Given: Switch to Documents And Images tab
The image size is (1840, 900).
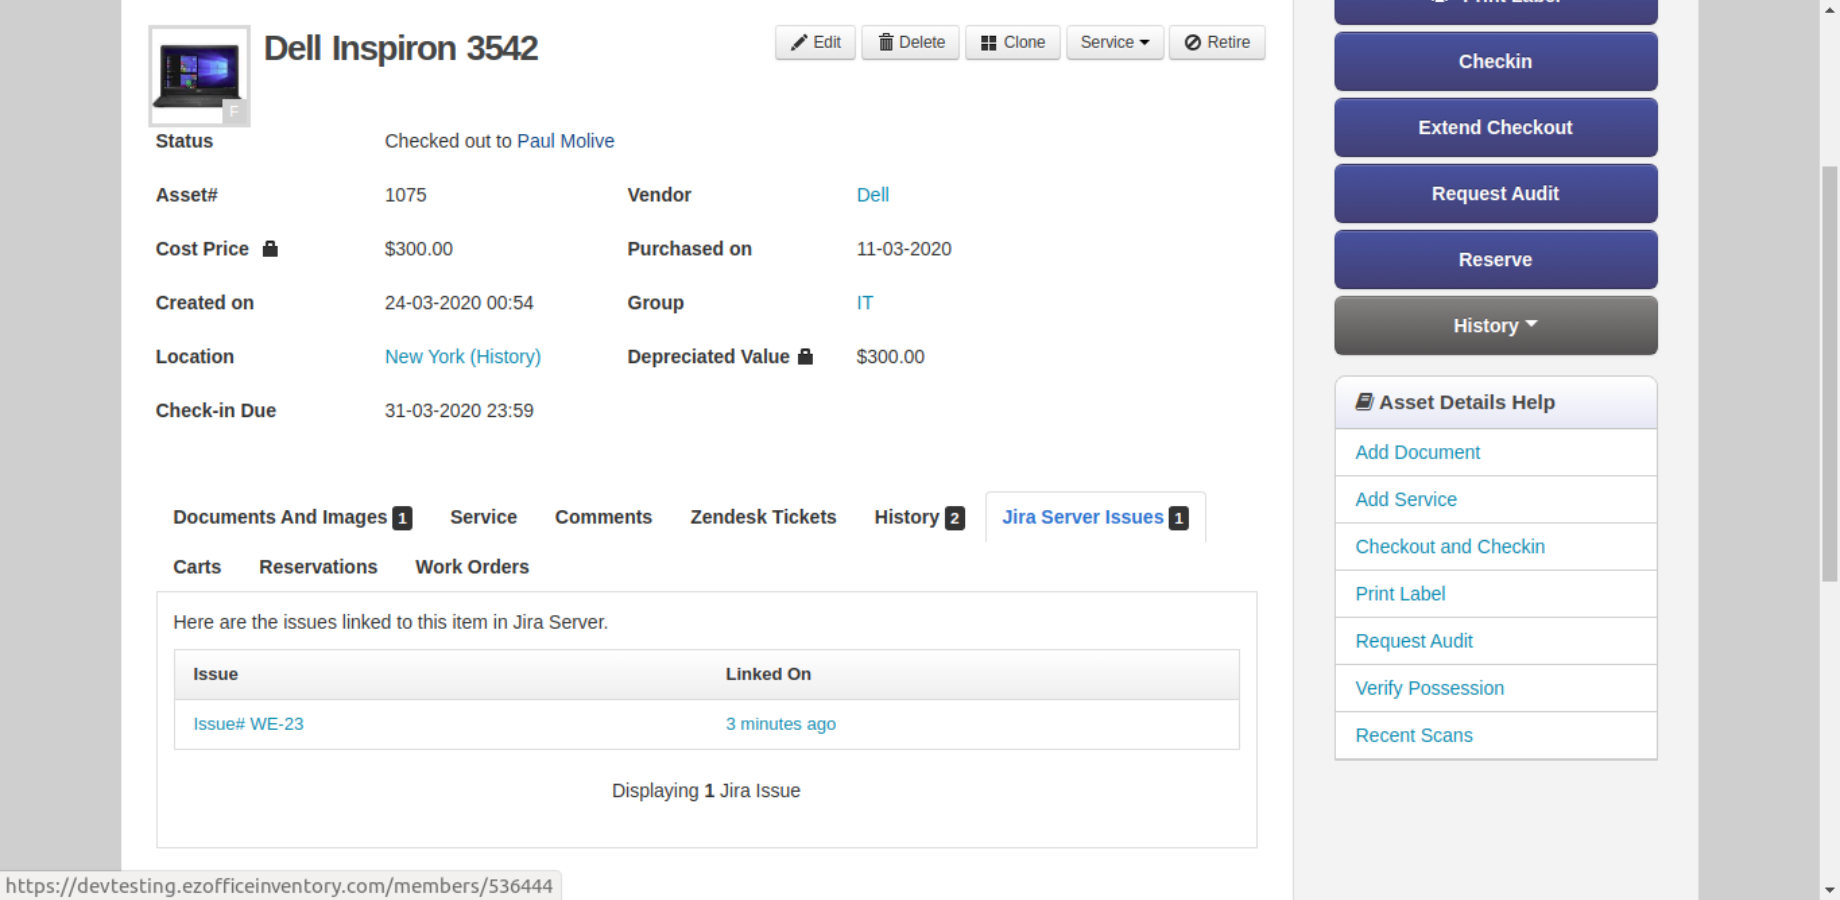Looking at the screenshot, I should click(x=292, y=517).
